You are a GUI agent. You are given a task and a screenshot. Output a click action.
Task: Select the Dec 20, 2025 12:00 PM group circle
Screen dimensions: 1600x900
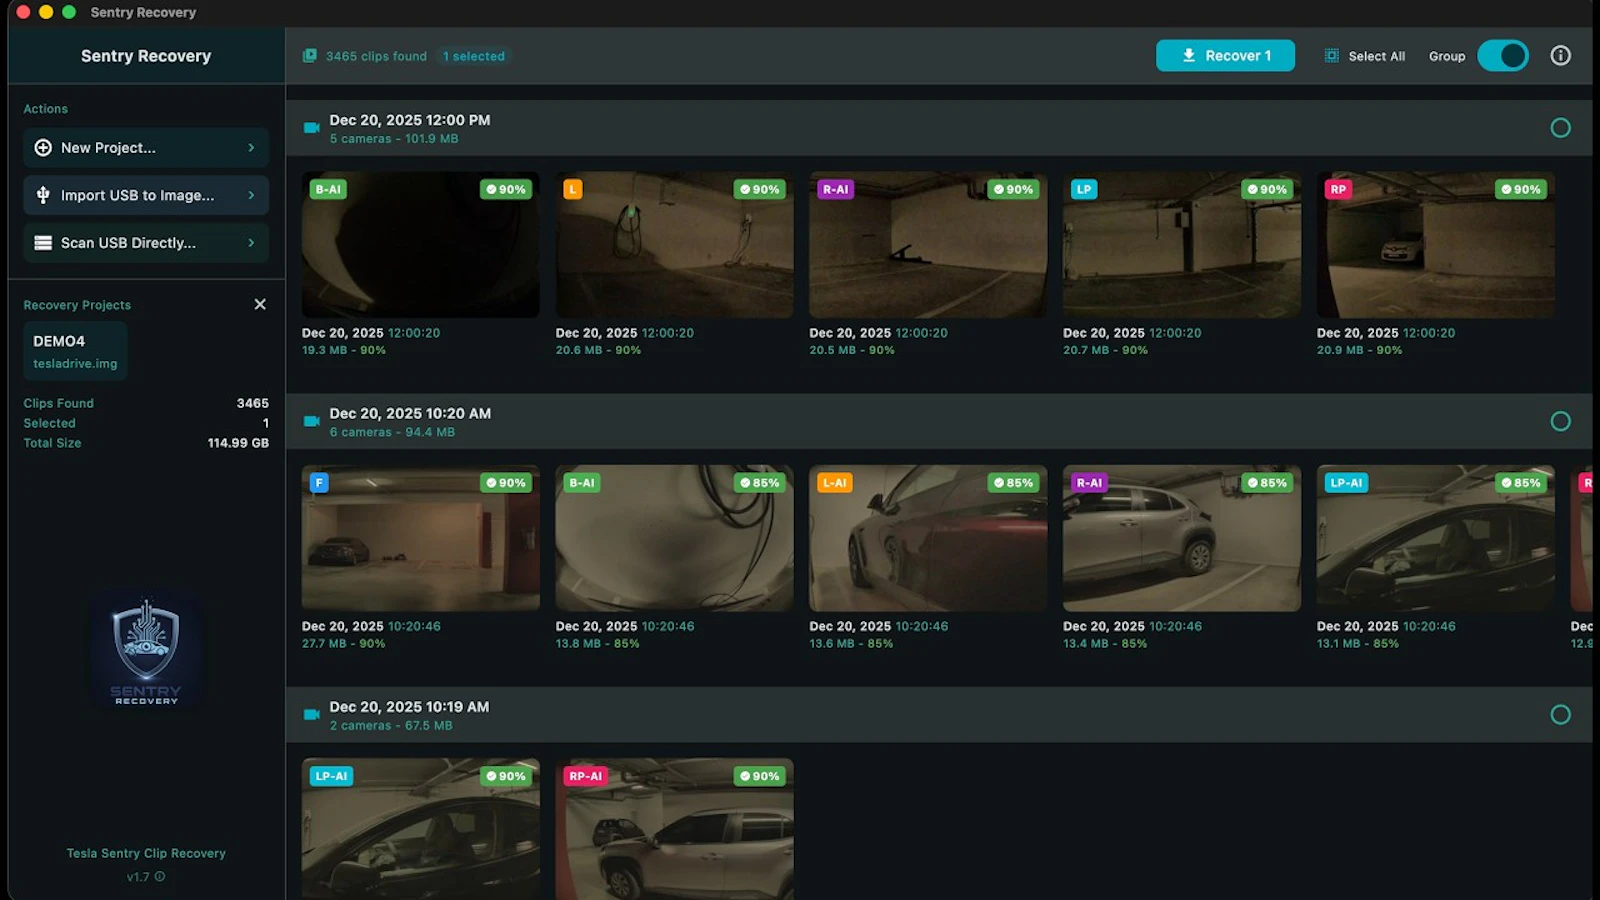(x=1560, y=128)
